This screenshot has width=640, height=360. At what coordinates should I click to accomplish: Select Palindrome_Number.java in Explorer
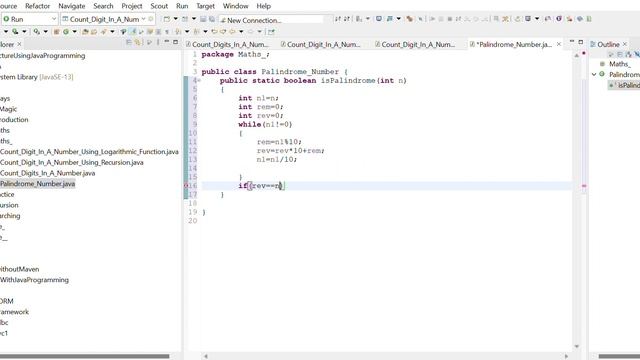[x=38, y=184]
